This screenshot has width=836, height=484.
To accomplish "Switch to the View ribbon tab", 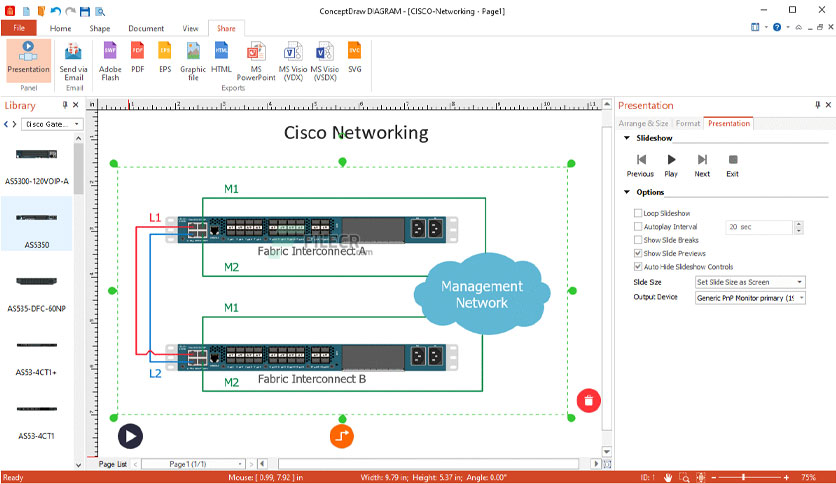I will point(190,28).
